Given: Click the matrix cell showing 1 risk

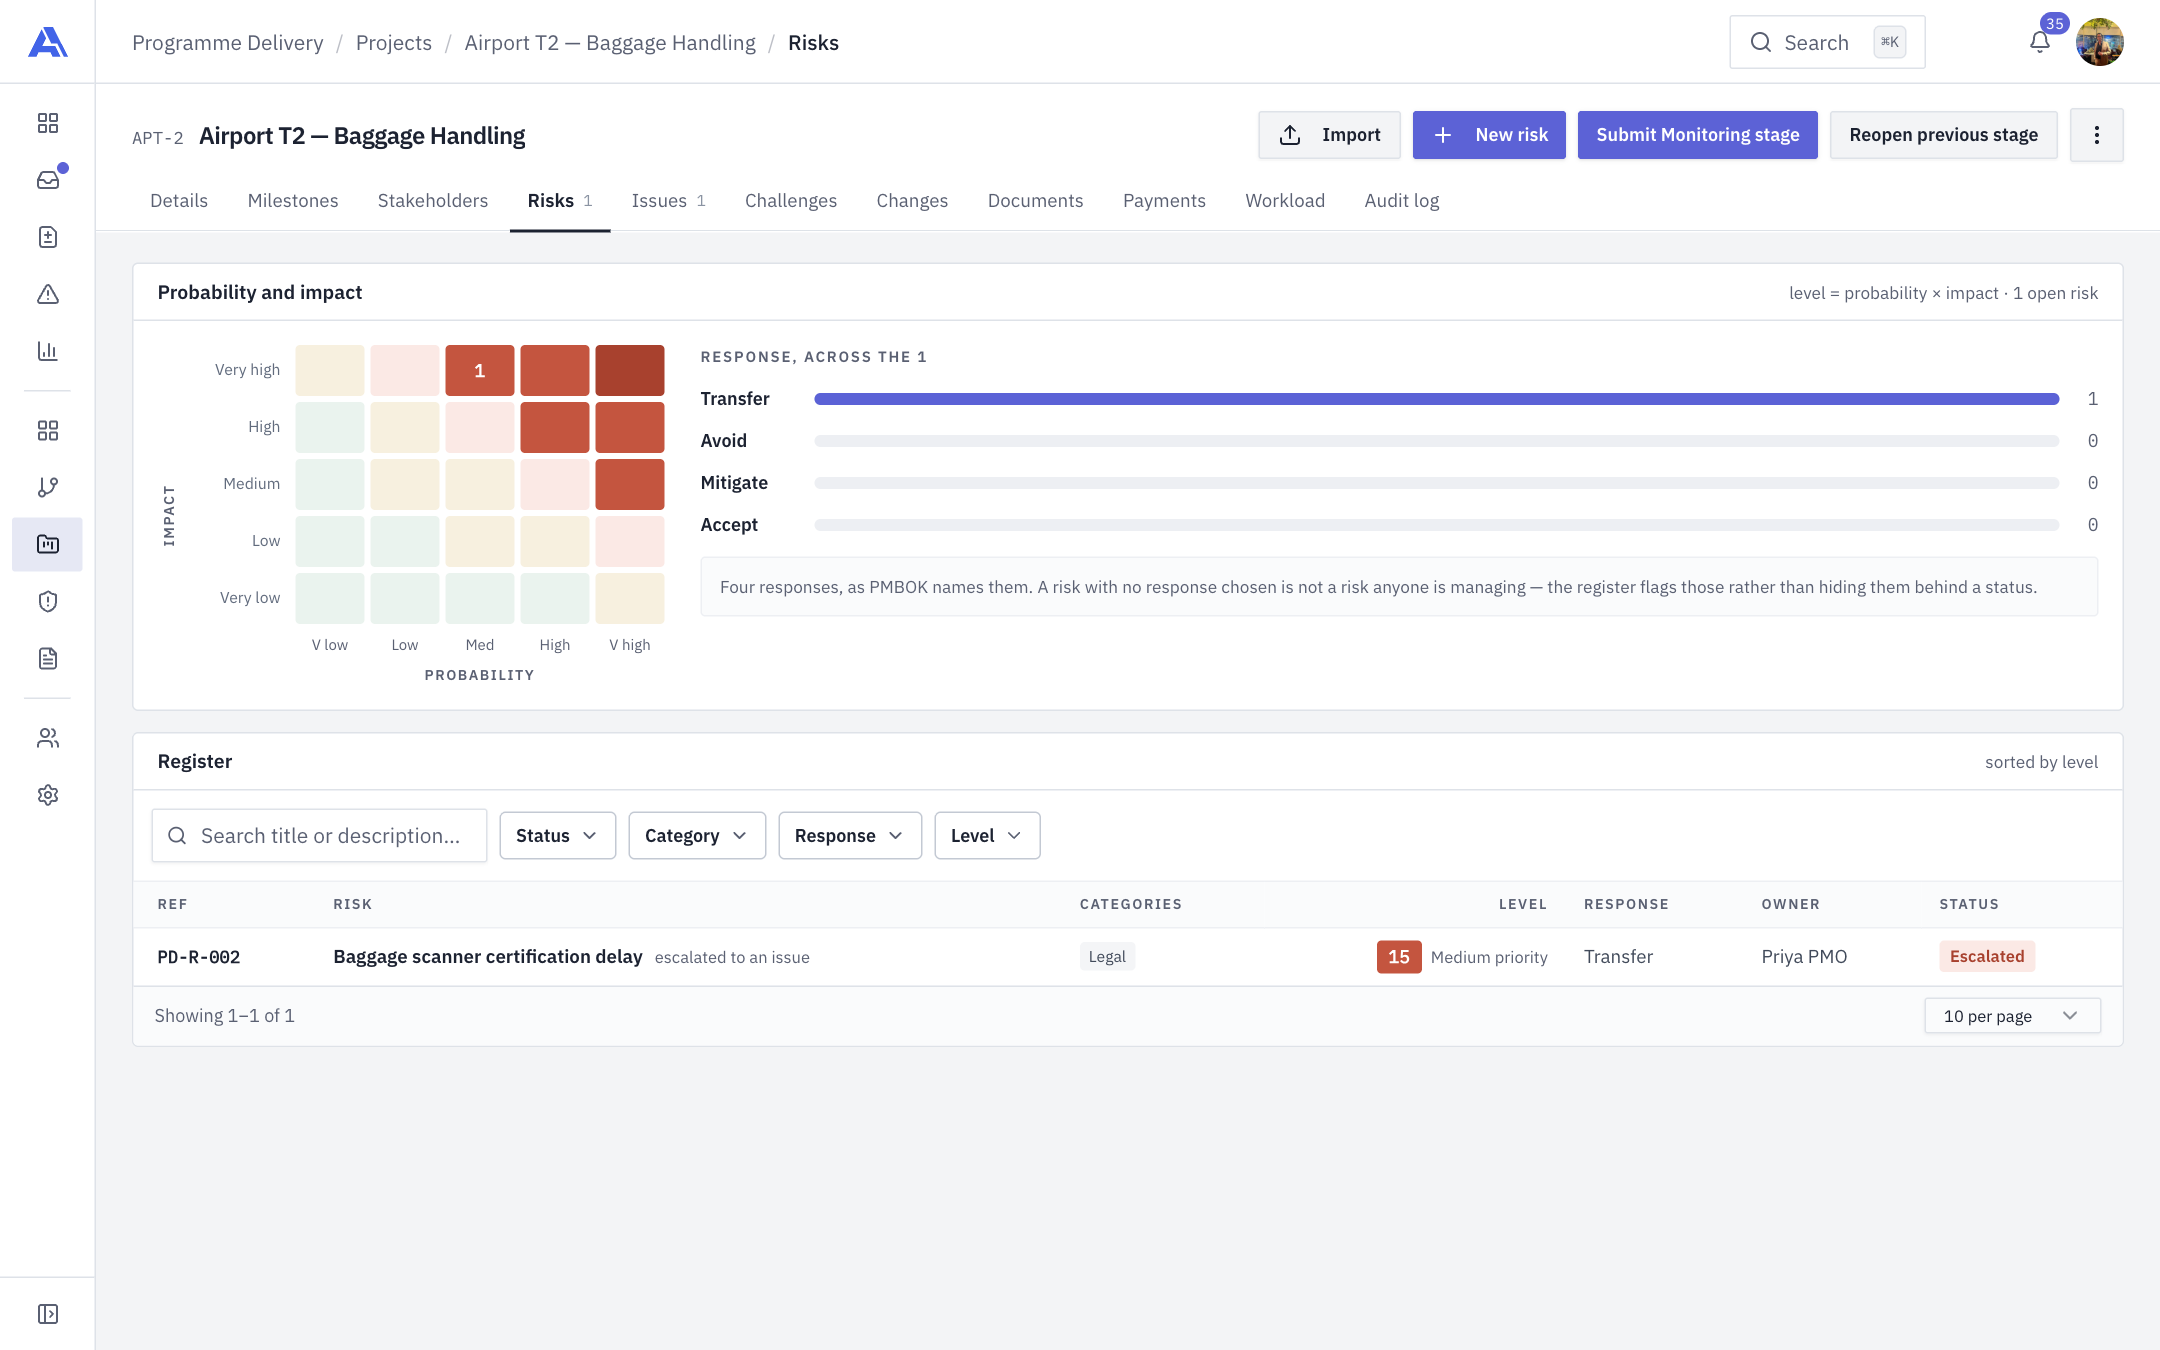Looking at the screenshot, I should coord(480,370).
